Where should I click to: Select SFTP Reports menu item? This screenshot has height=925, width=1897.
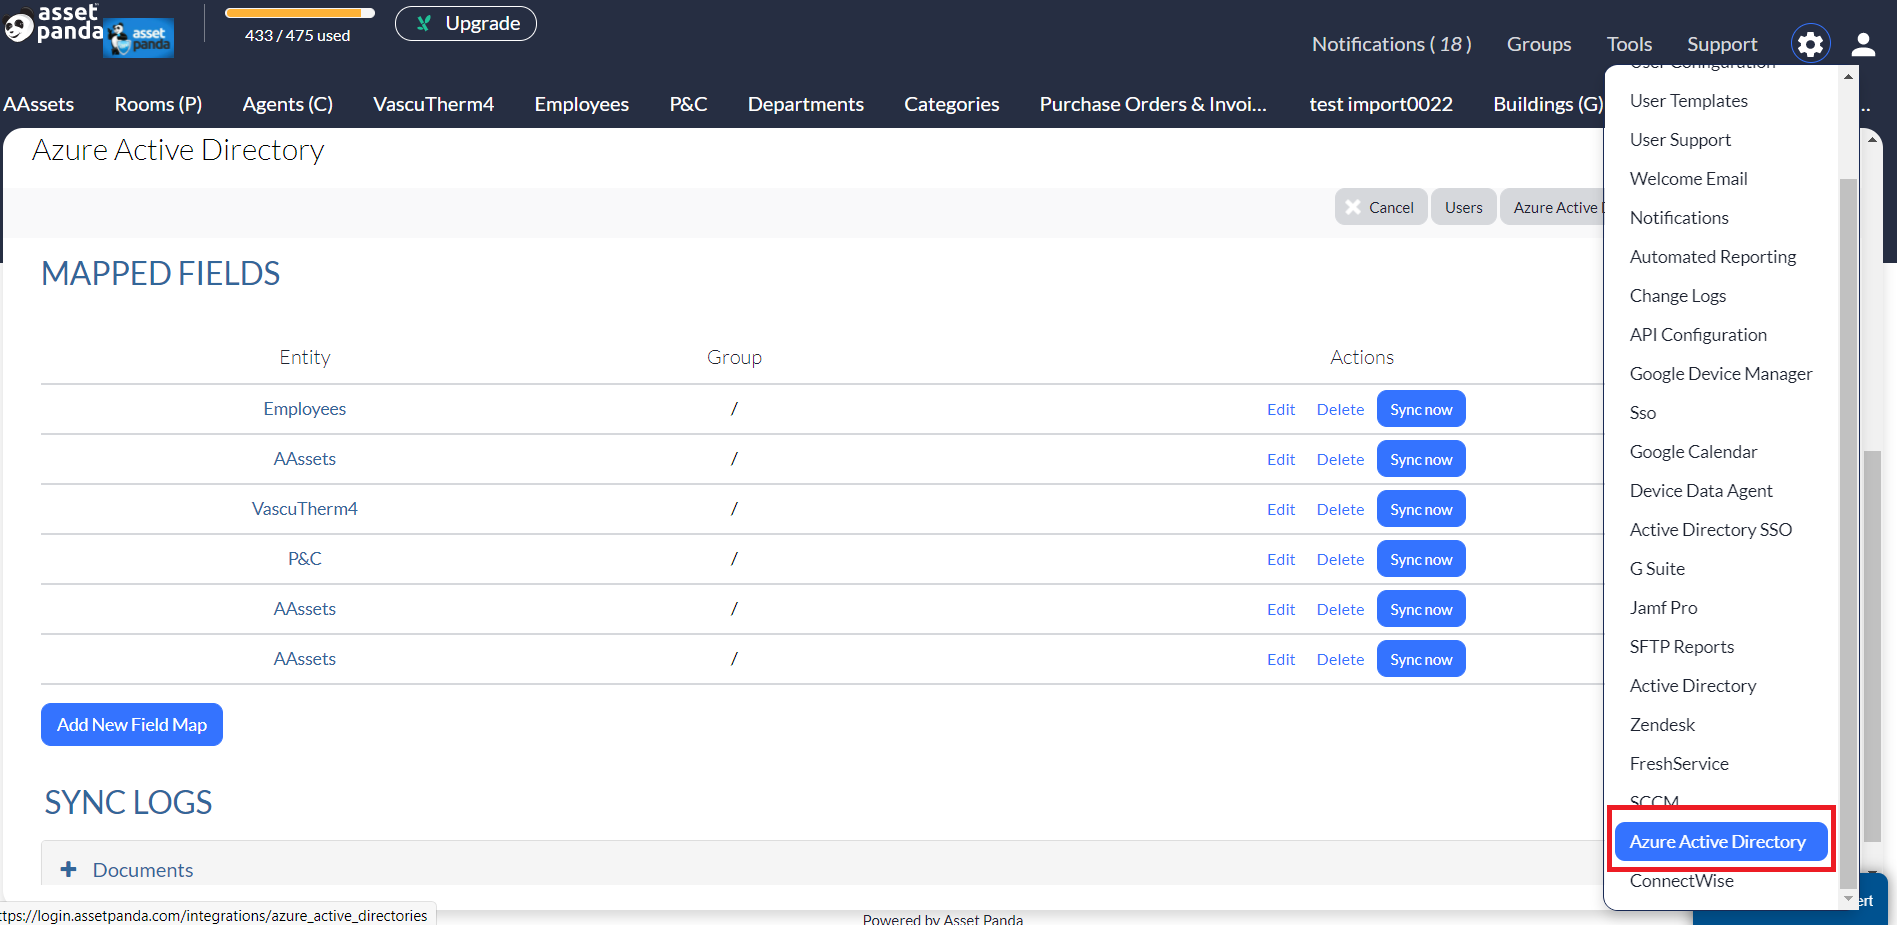1682,647
